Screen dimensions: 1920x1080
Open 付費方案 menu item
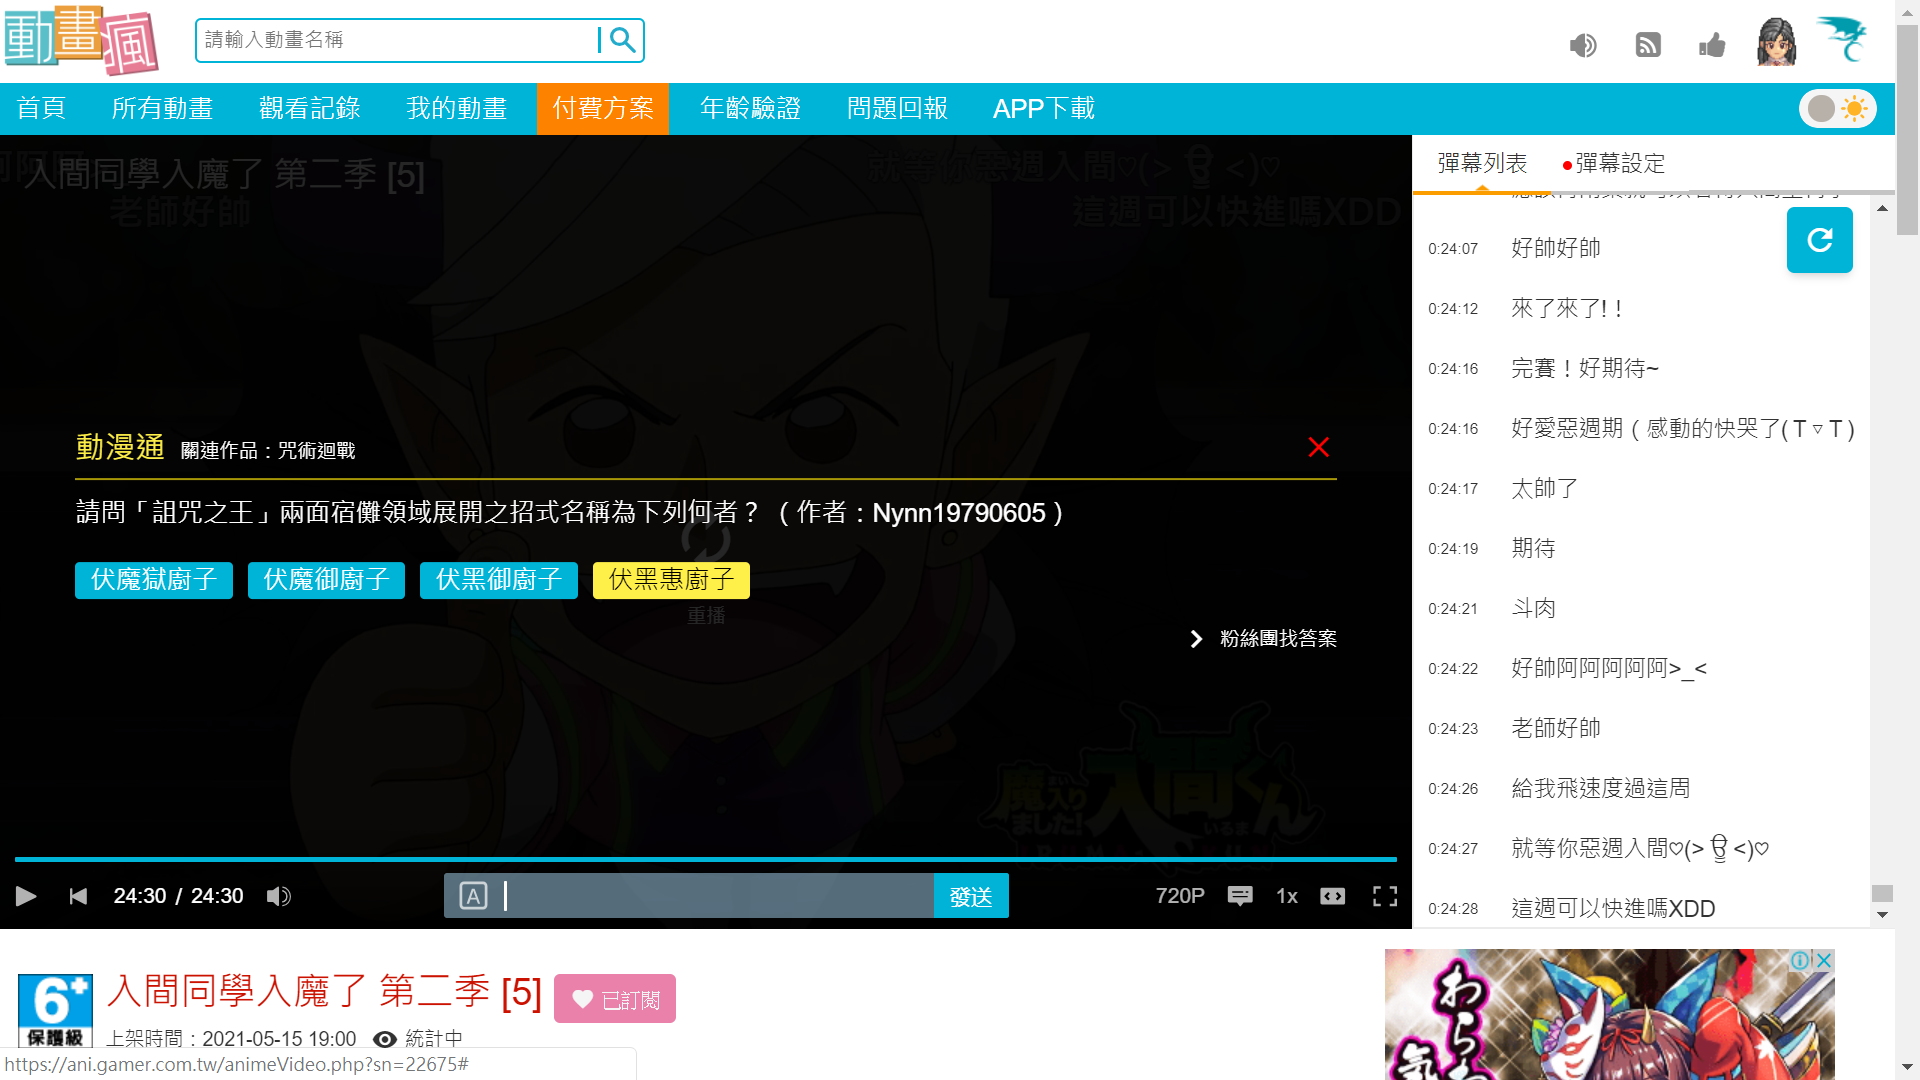(603, 108)
